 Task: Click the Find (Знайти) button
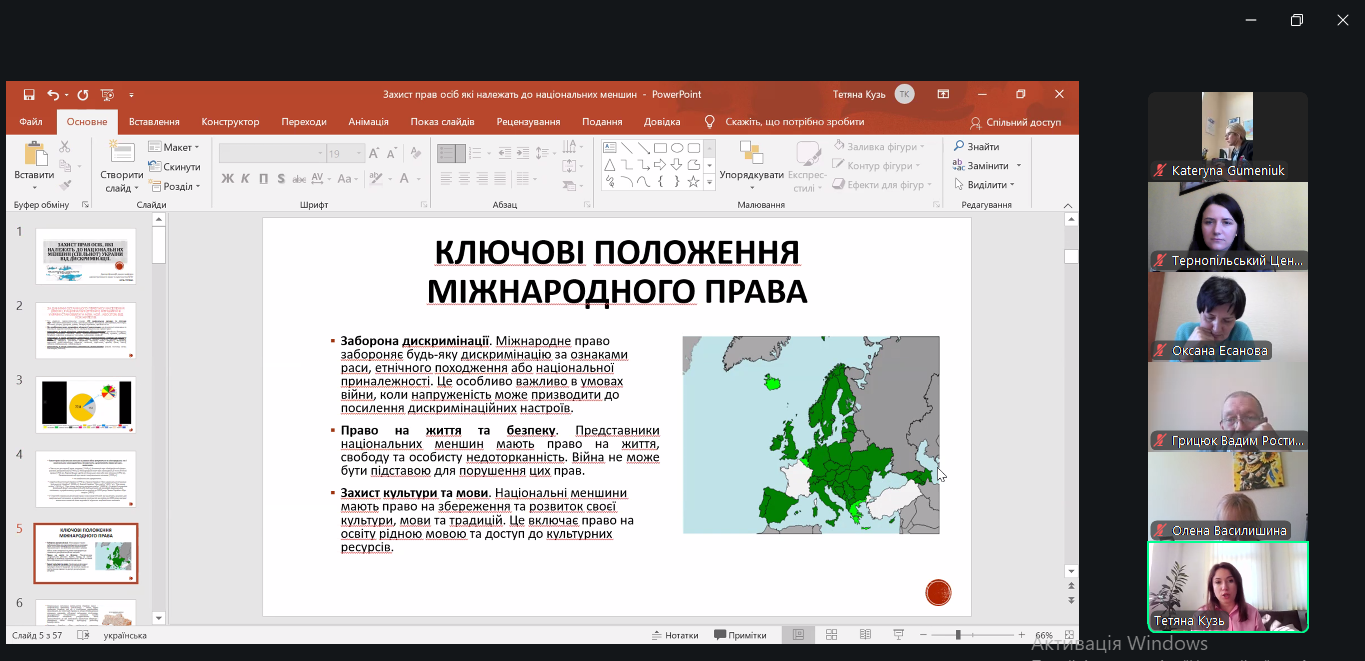pos(976,147)
